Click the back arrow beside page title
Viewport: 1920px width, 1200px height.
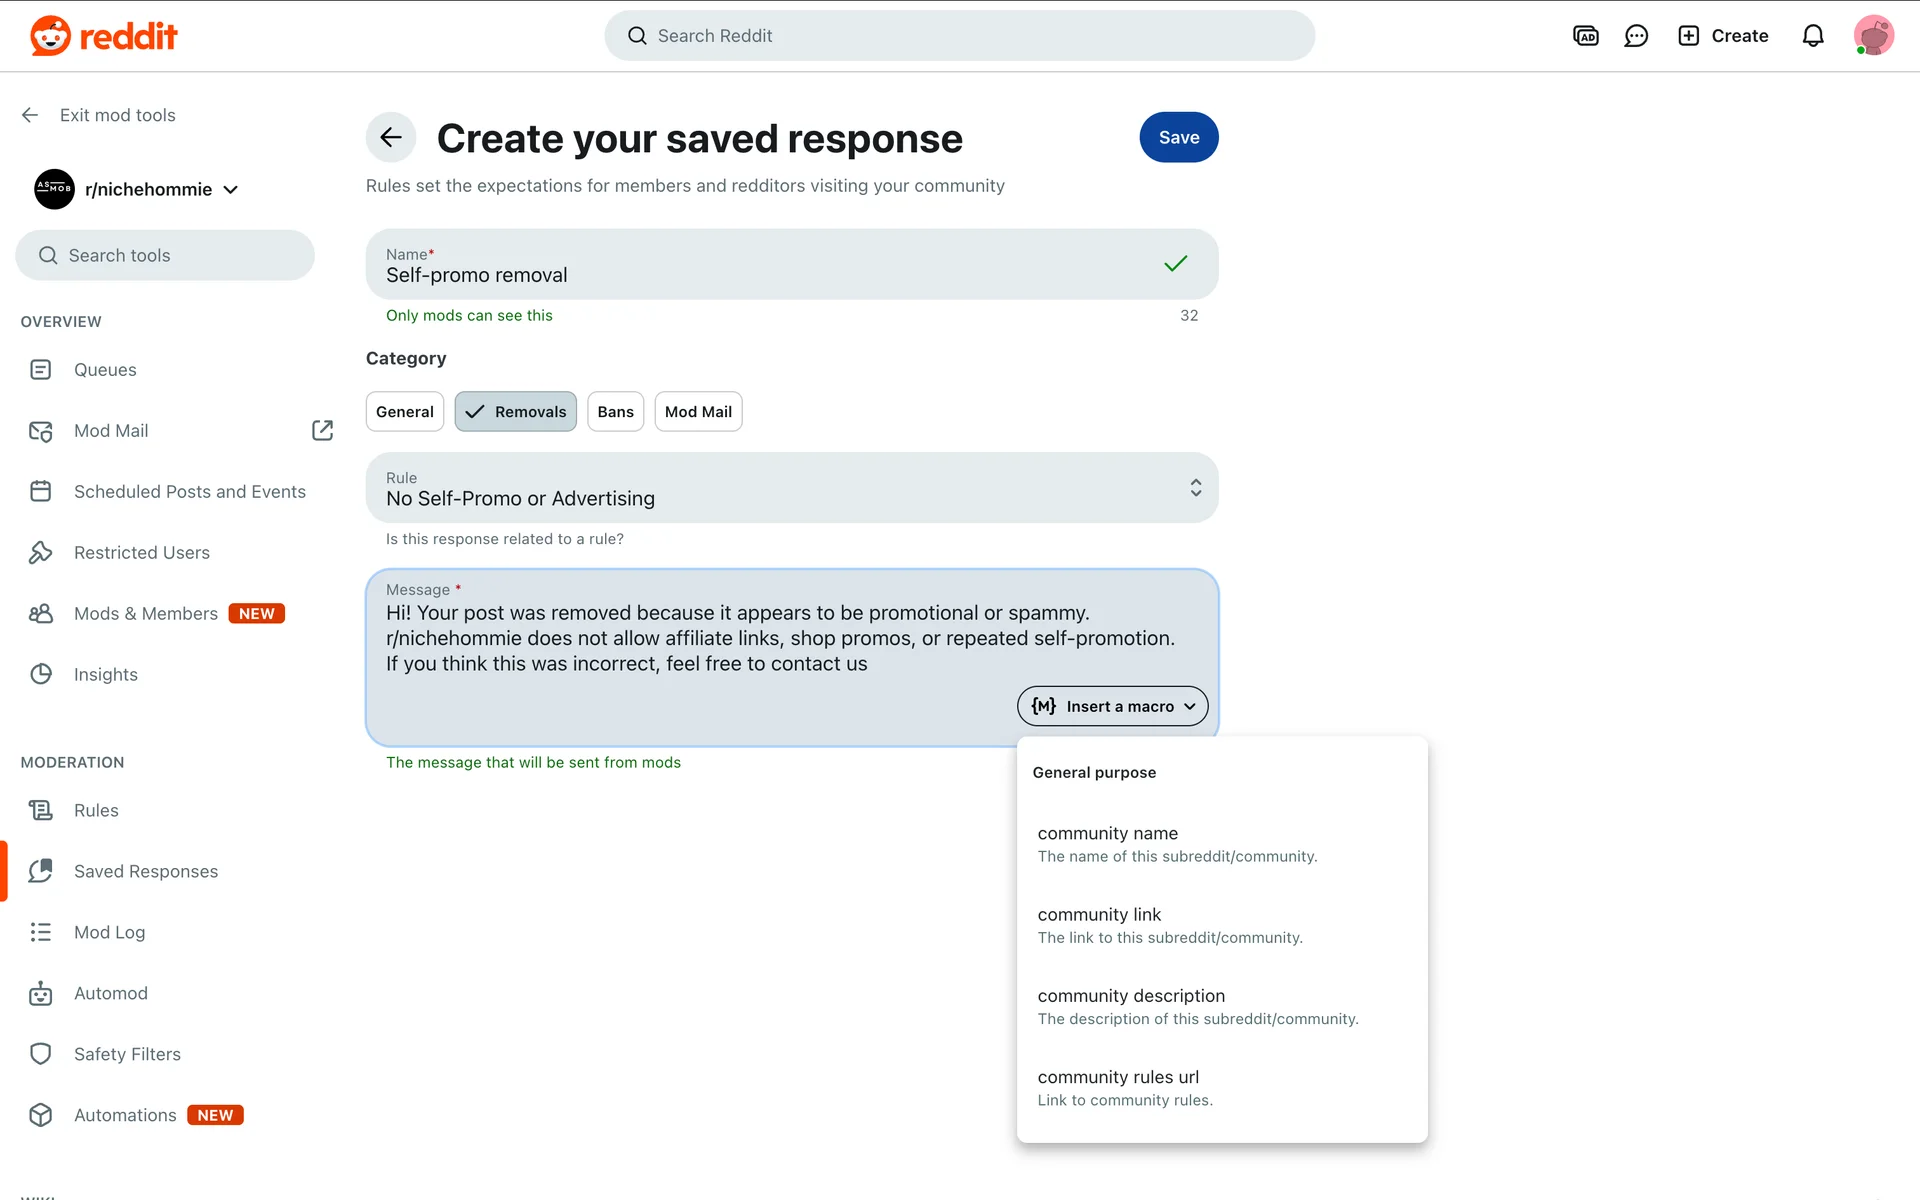[391, 138]
